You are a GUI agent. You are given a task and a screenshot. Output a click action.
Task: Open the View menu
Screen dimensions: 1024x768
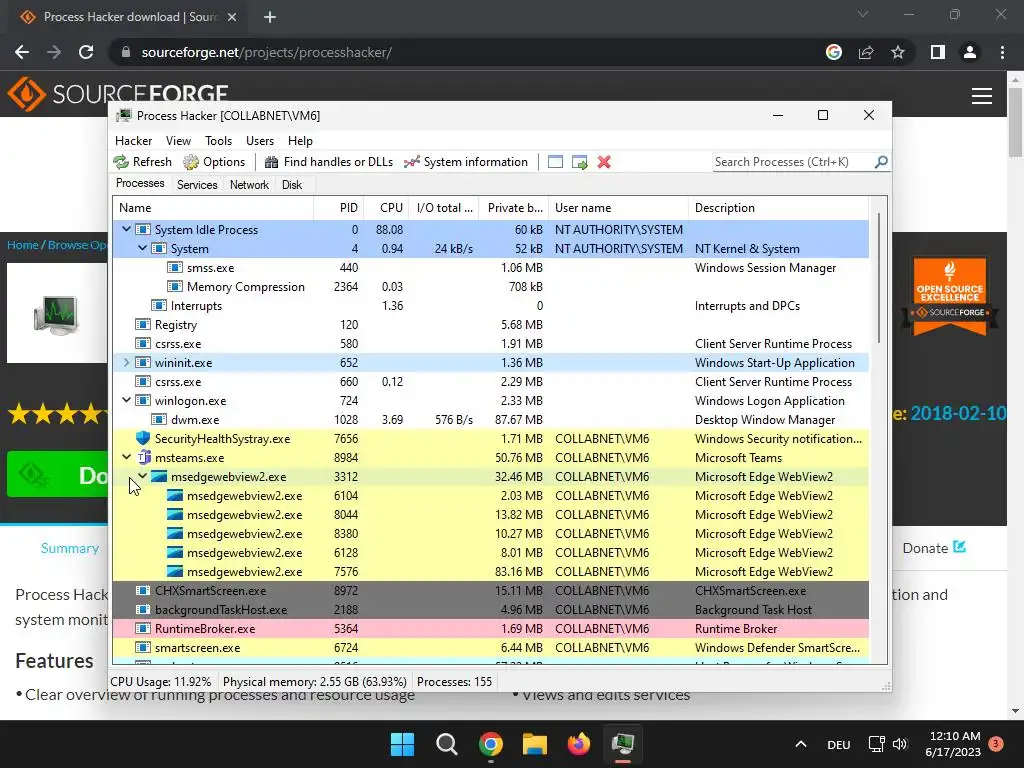click(178, 140)
